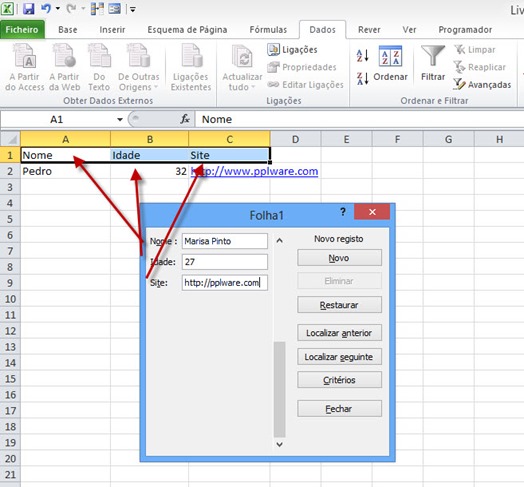Viewport: 524px width, 487px height.
Task: Close the Folha1 form dialog
Action: [372, 212]
